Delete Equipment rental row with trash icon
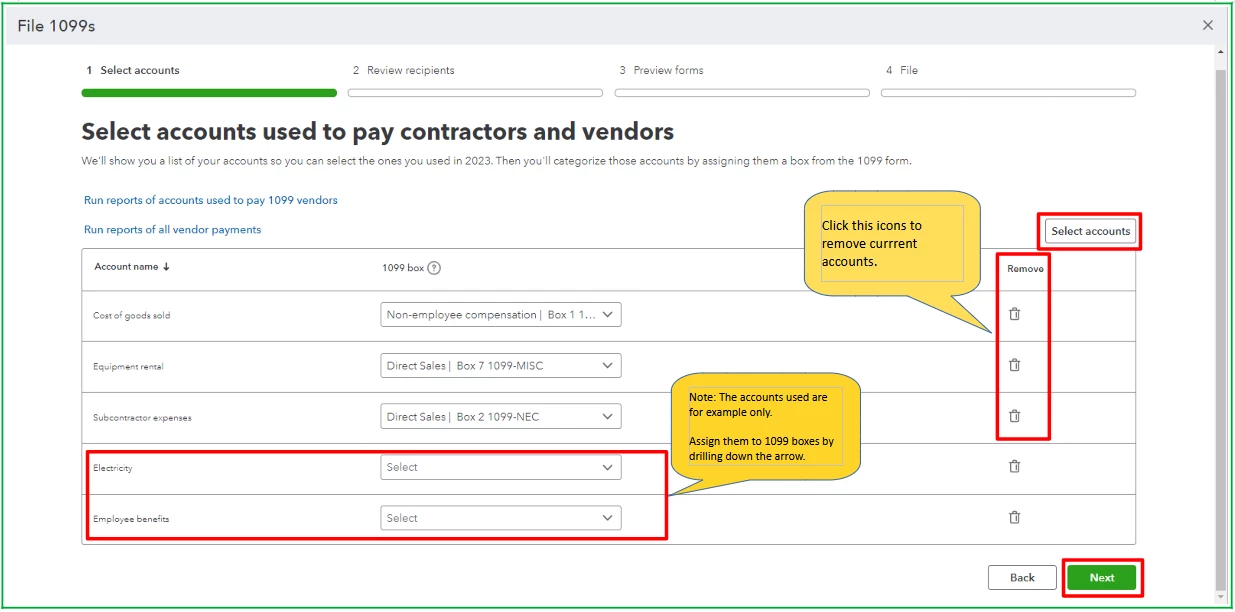Screen dimensions: 1235x612 (x=1014, y=365)
